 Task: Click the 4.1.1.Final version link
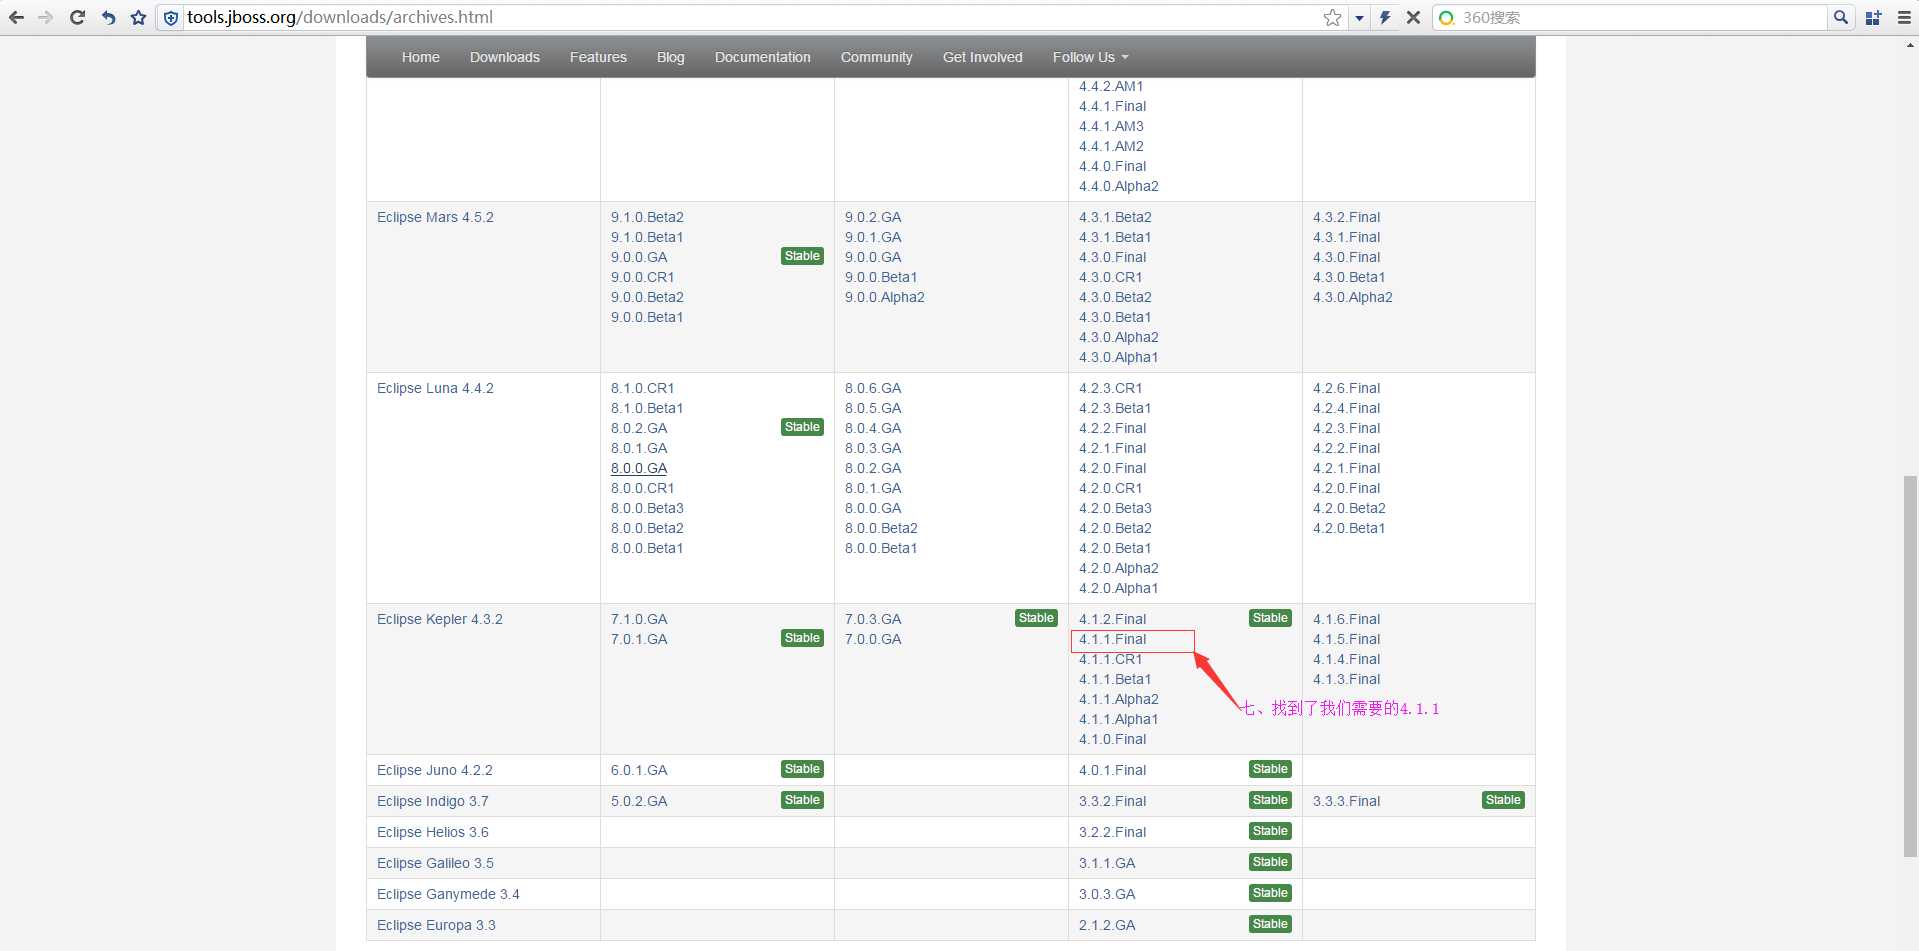coord(1112,639)
